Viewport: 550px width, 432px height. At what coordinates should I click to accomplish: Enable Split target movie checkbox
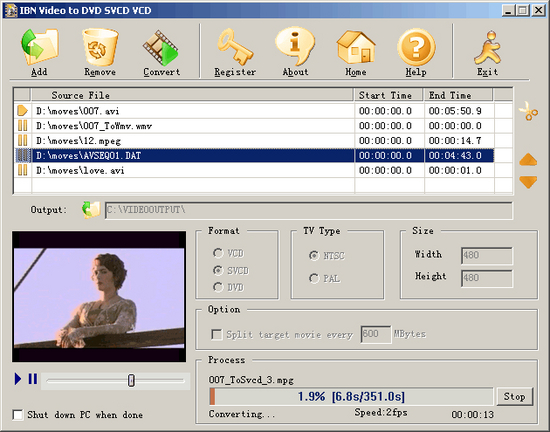tap(217, 334)
